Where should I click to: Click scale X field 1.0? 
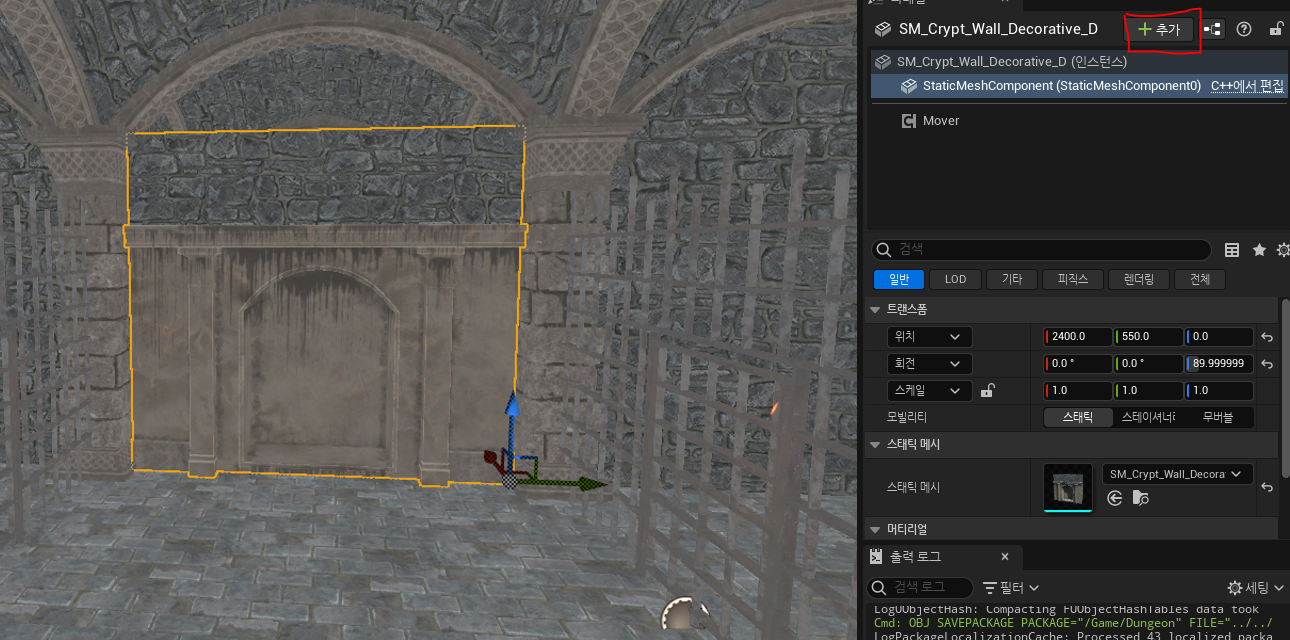[1078, 391]
